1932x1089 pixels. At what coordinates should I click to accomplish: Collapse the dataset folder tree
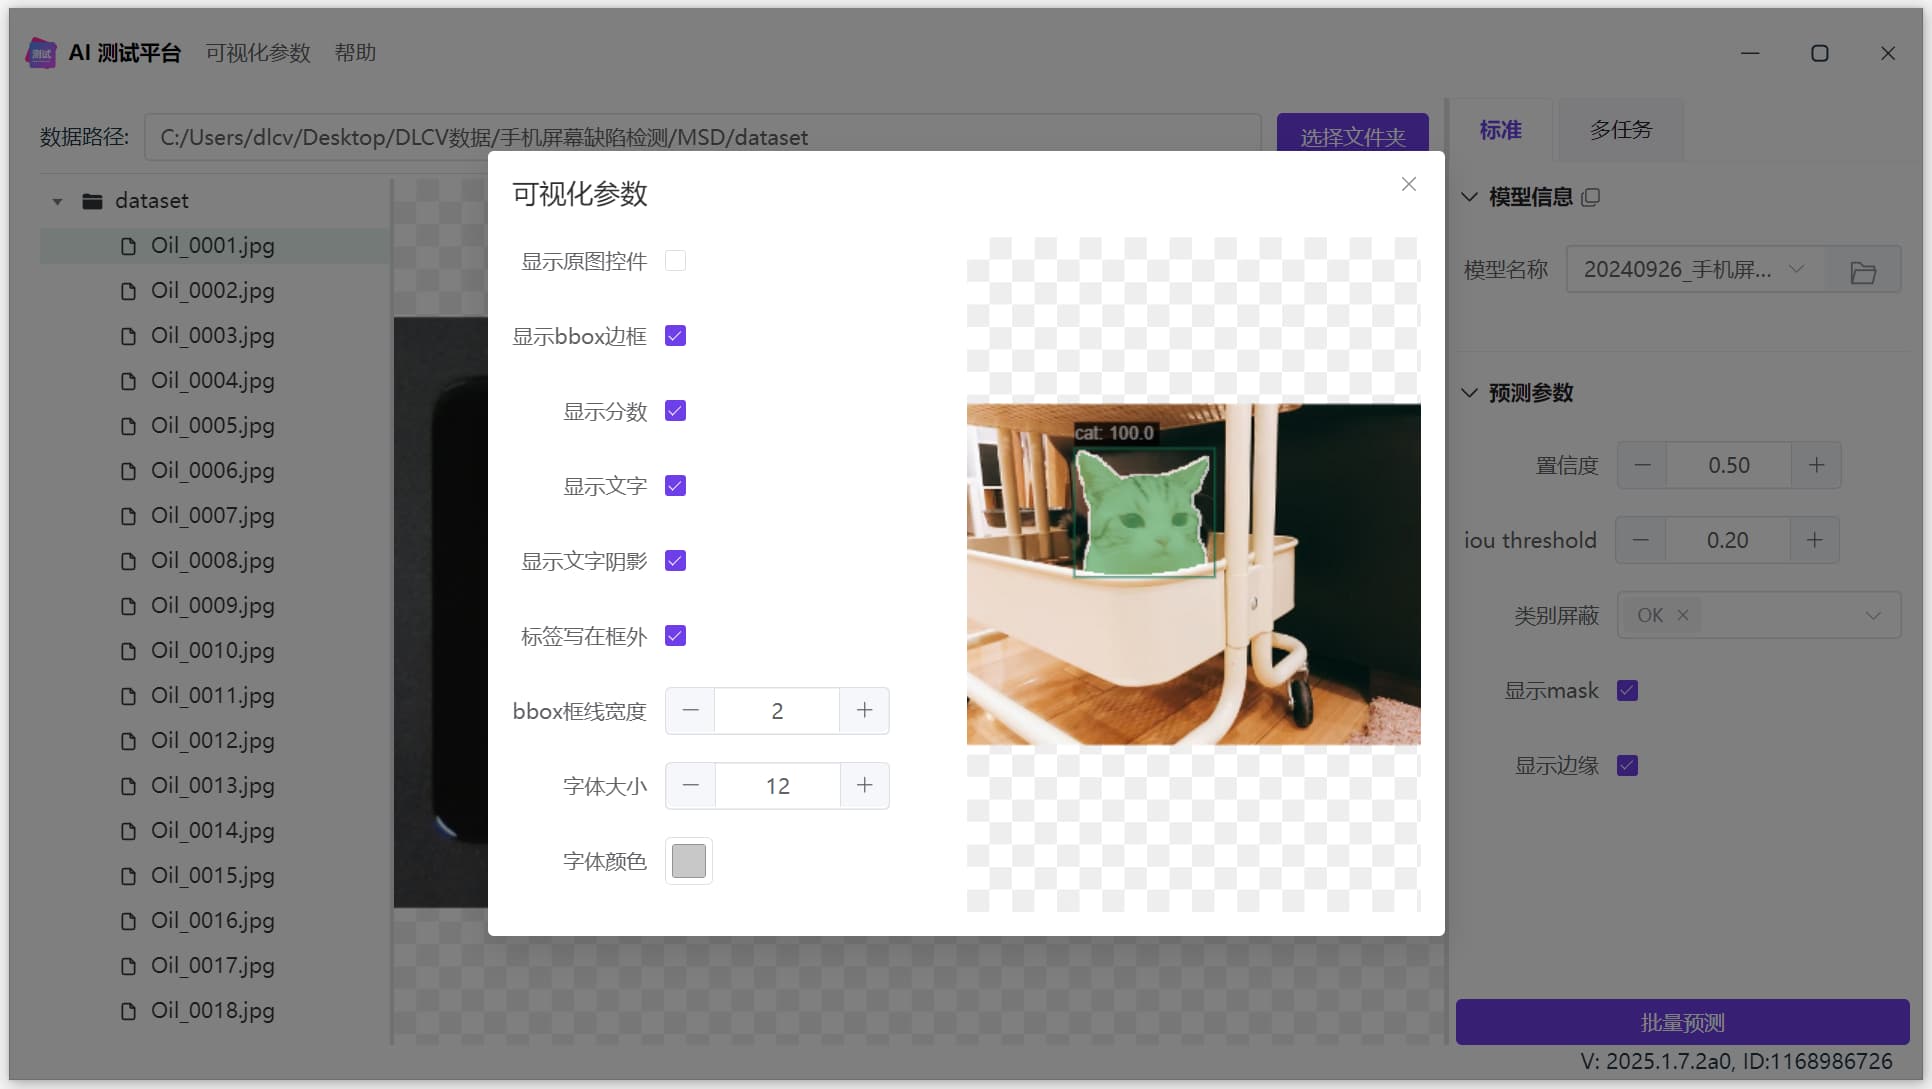[x=57, y=201]
